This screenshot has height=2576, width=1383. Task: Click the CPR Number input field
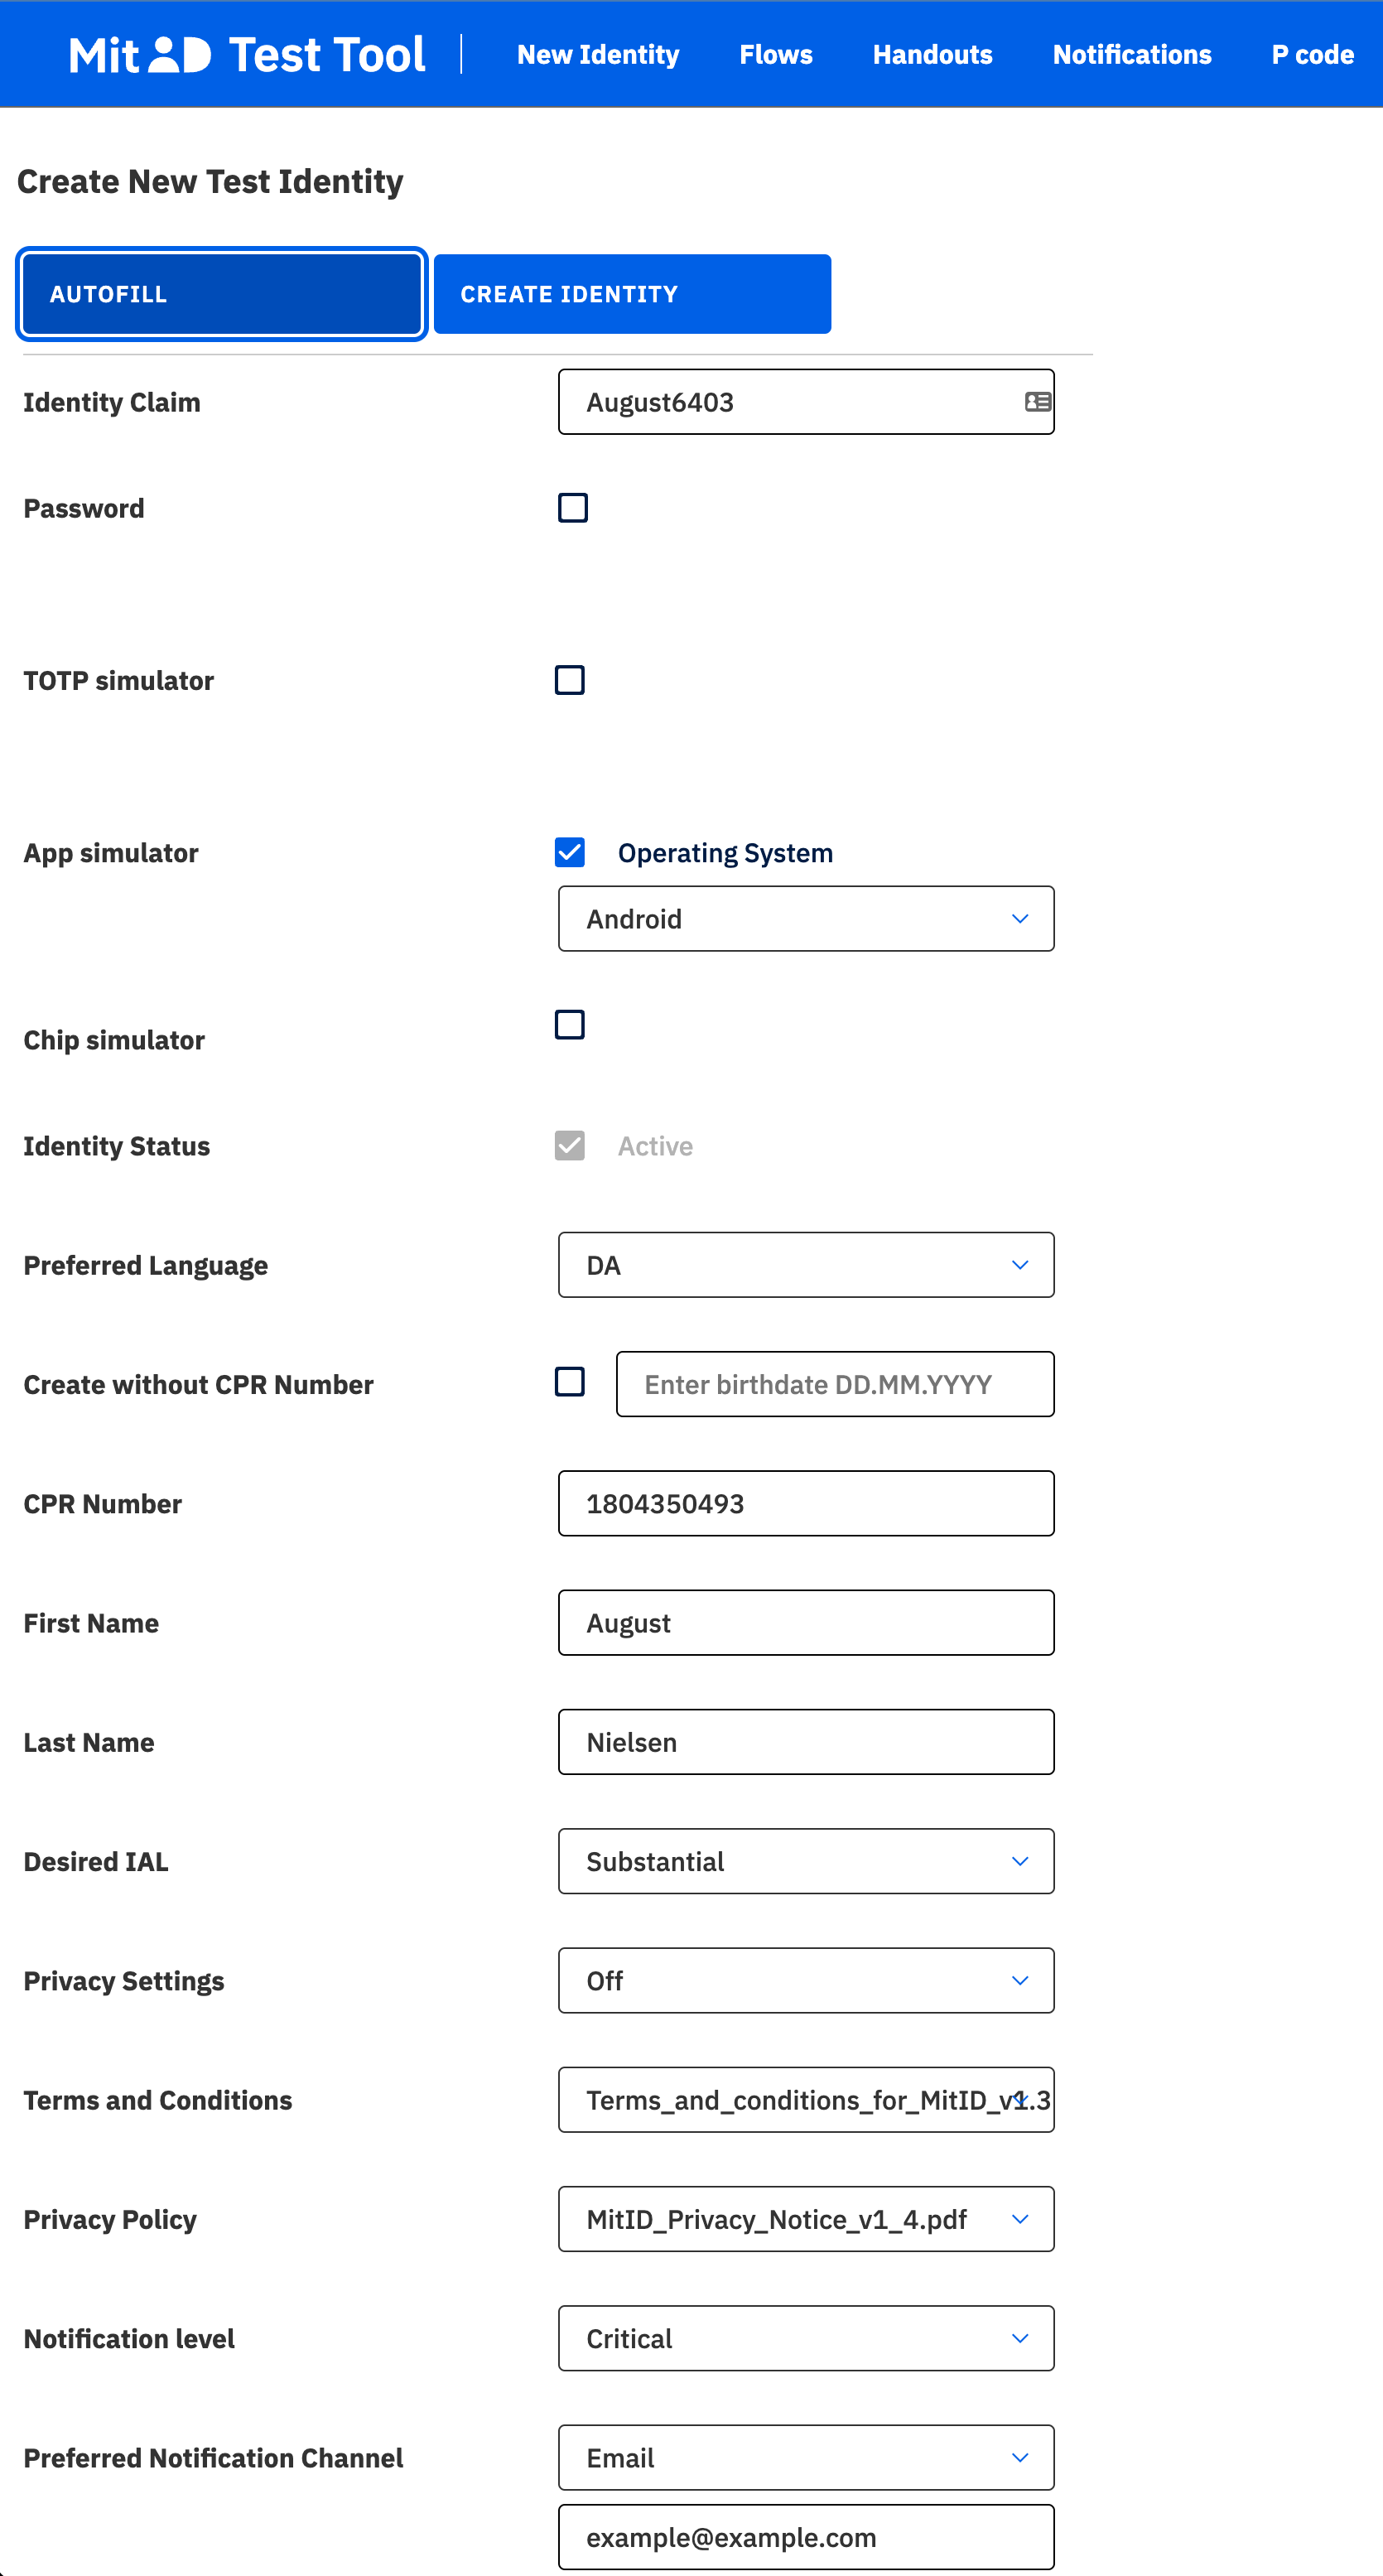coord(805,1503)
